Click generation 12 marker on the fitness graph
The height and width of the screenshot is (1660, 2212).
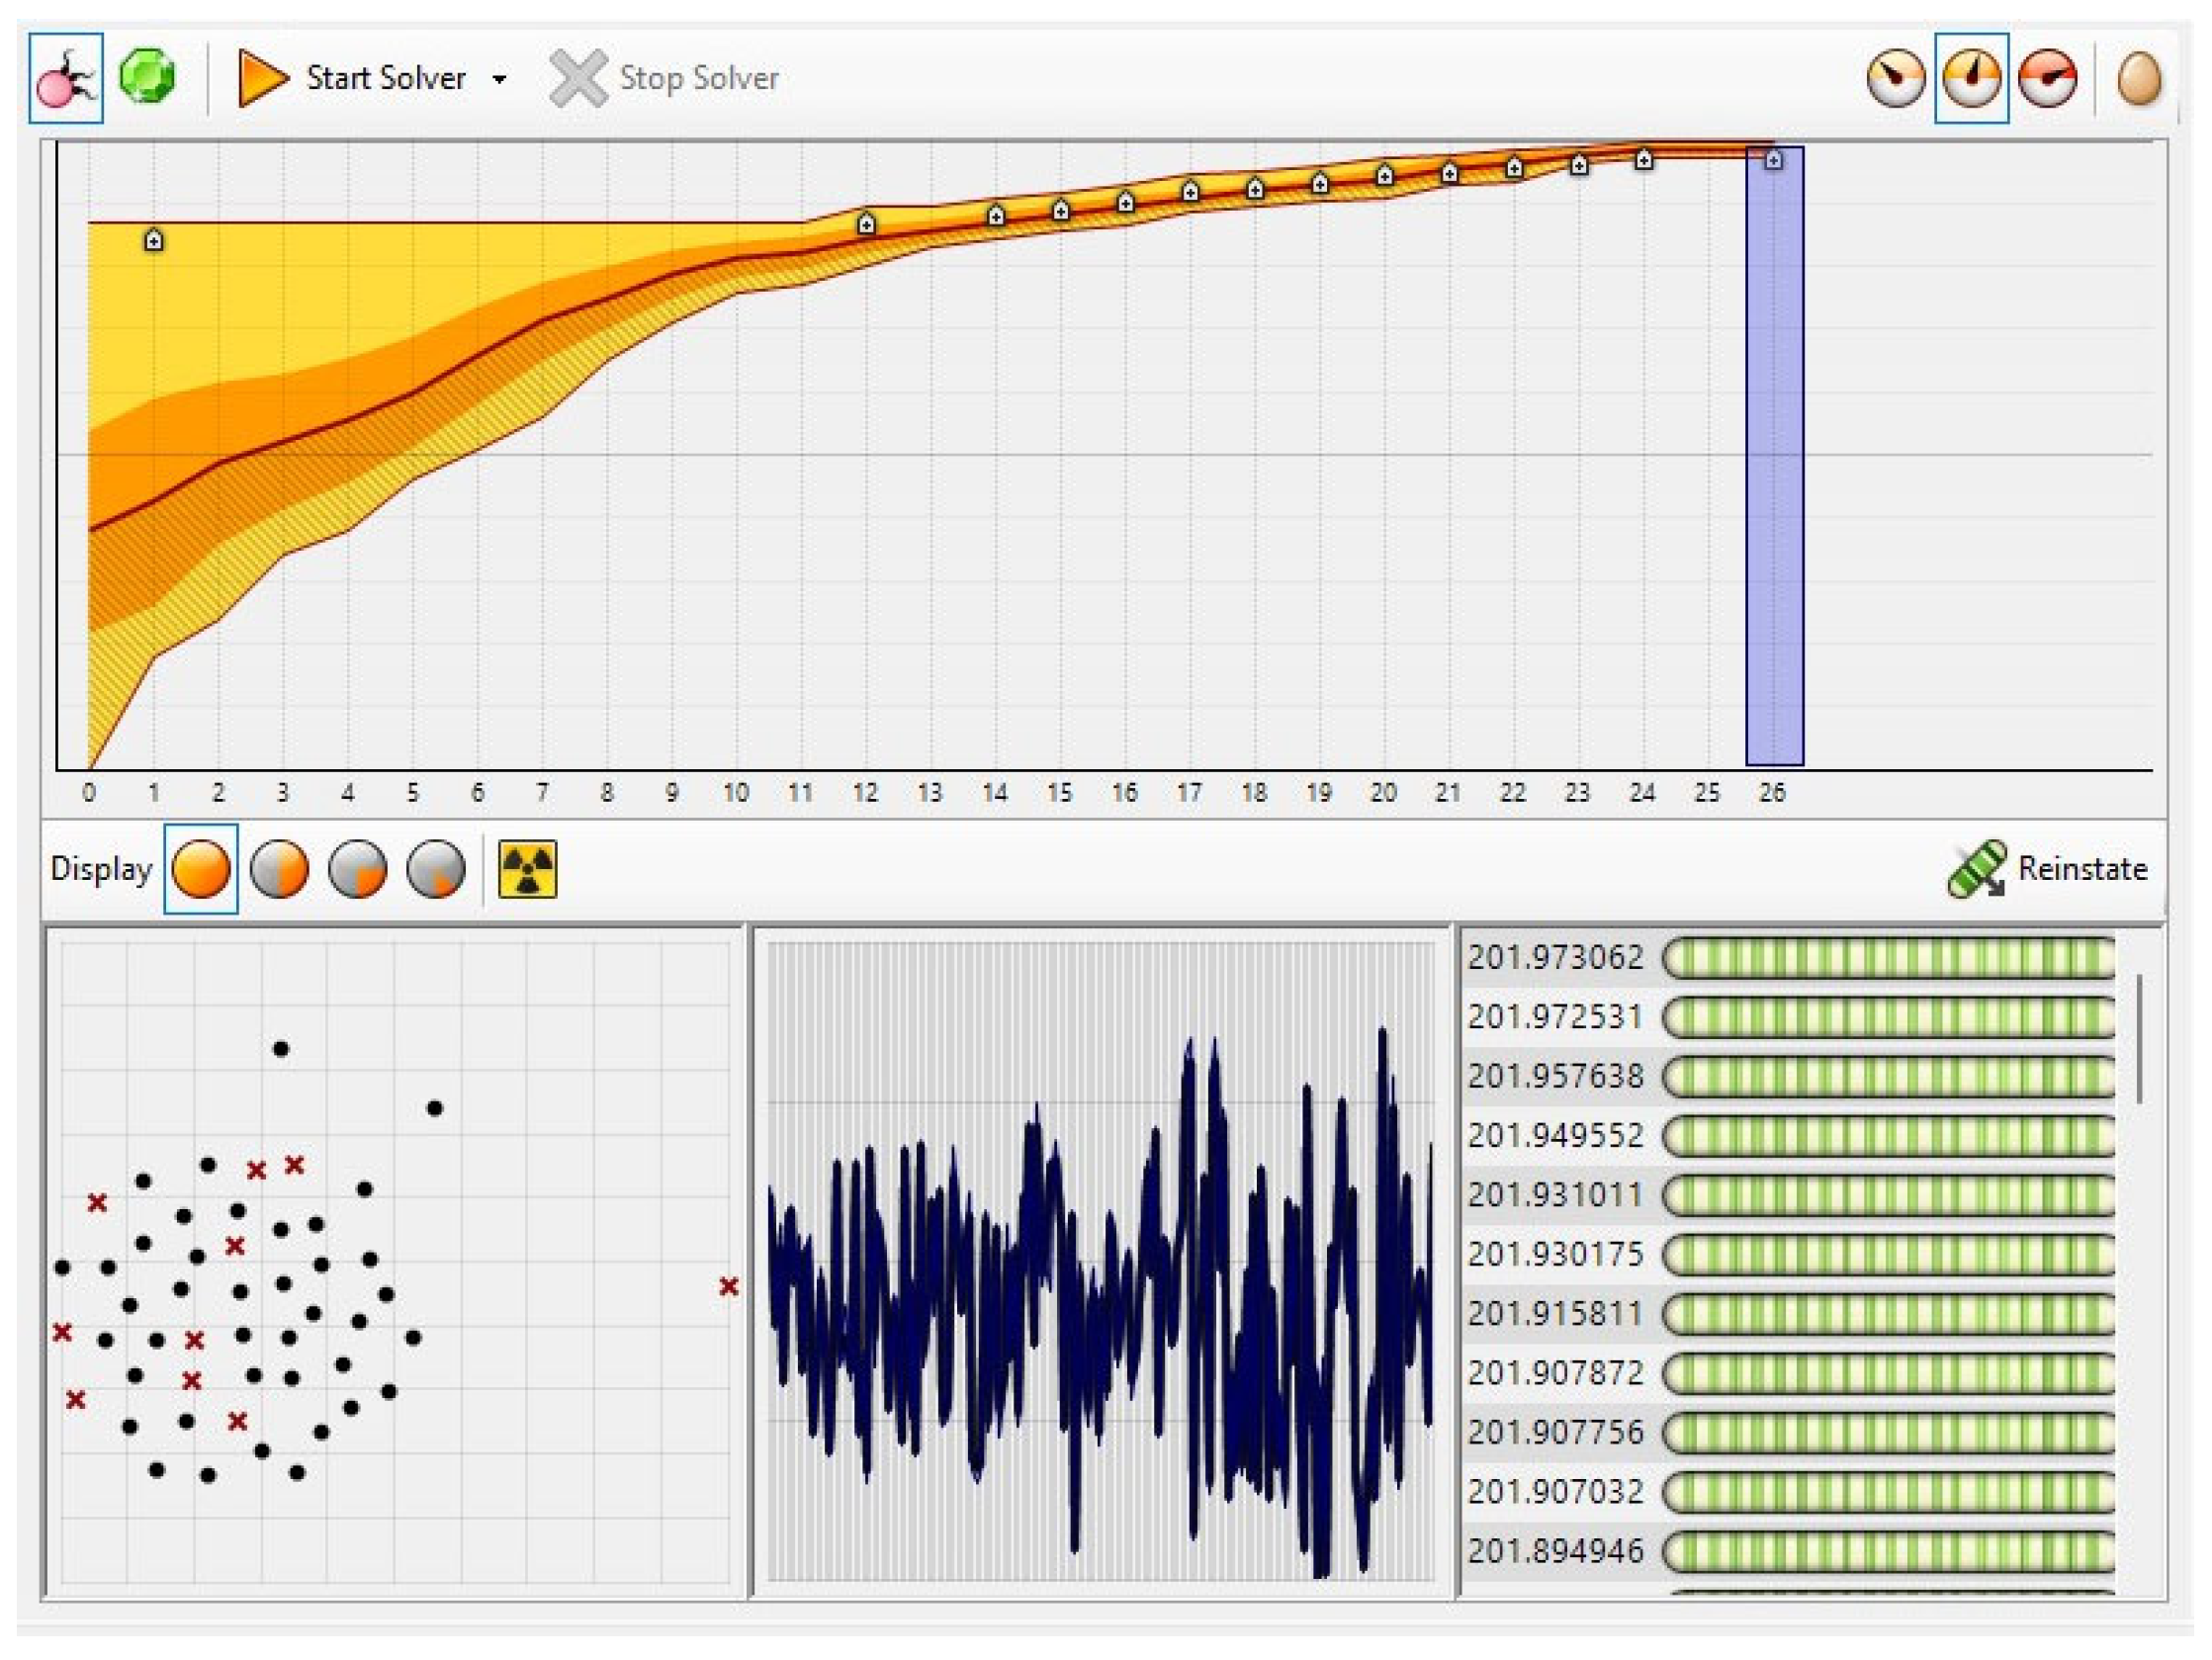click(866, 224)
